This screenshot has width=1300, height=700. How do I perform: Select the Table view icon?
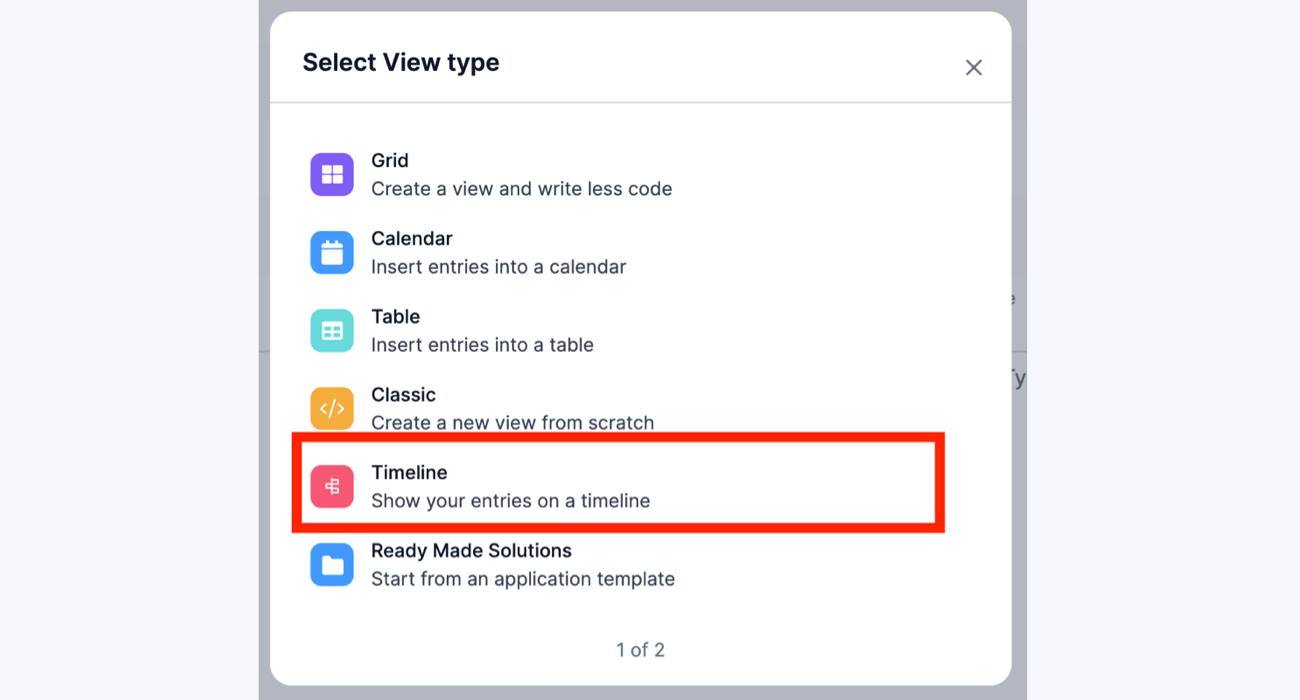[x=332, y=330]
